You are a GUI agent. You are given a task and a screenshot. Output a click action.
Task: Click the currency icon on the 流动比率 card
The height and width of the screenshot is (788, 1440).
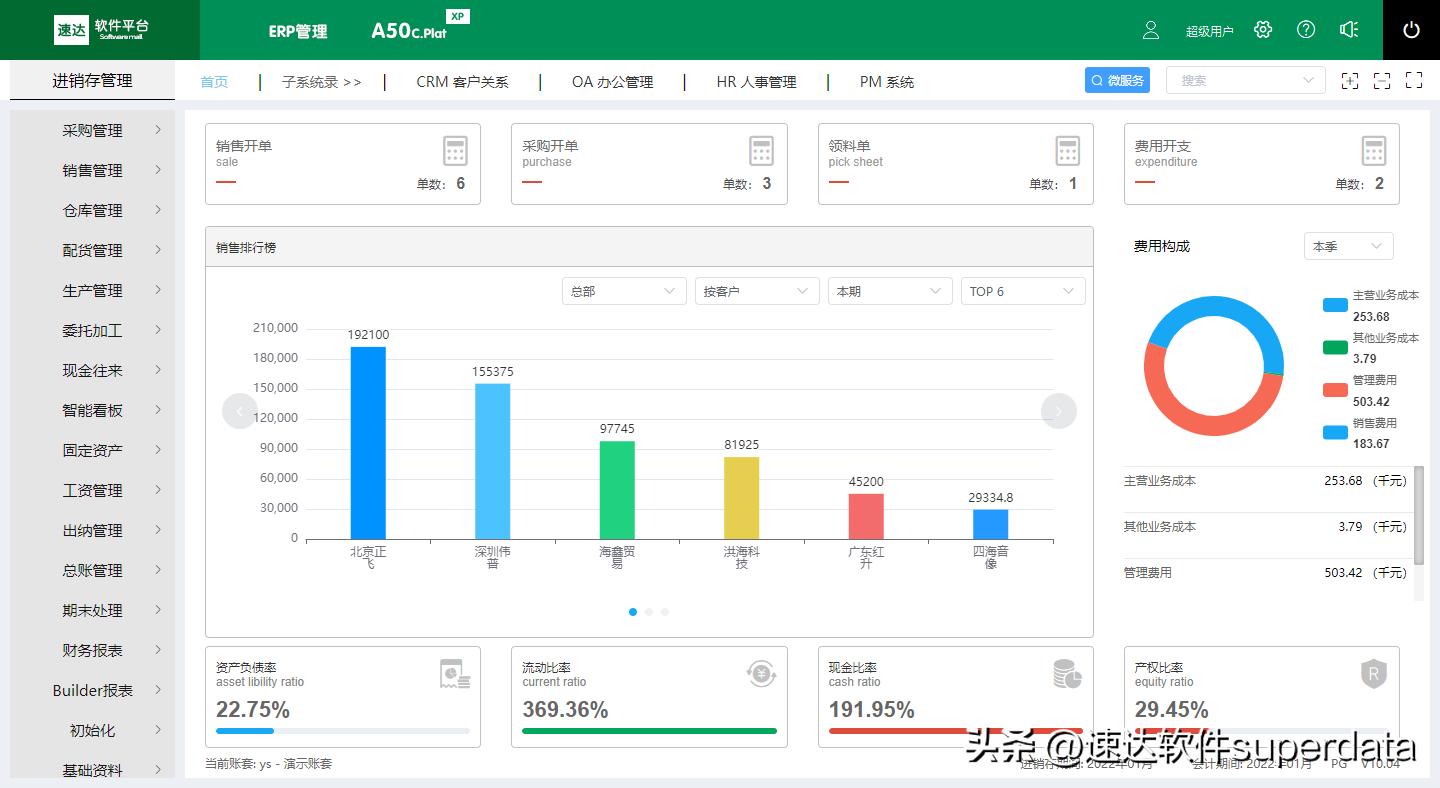coord(761,674)
